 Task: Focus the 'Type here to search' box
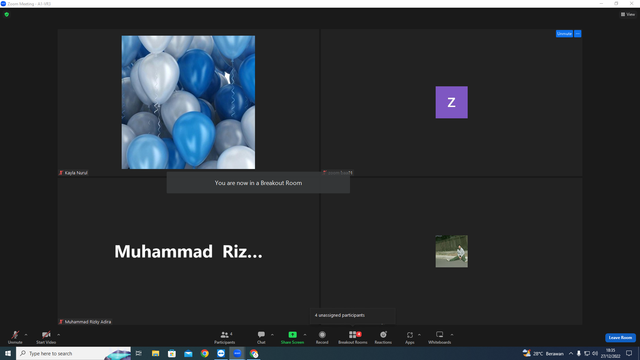(73, 353)
